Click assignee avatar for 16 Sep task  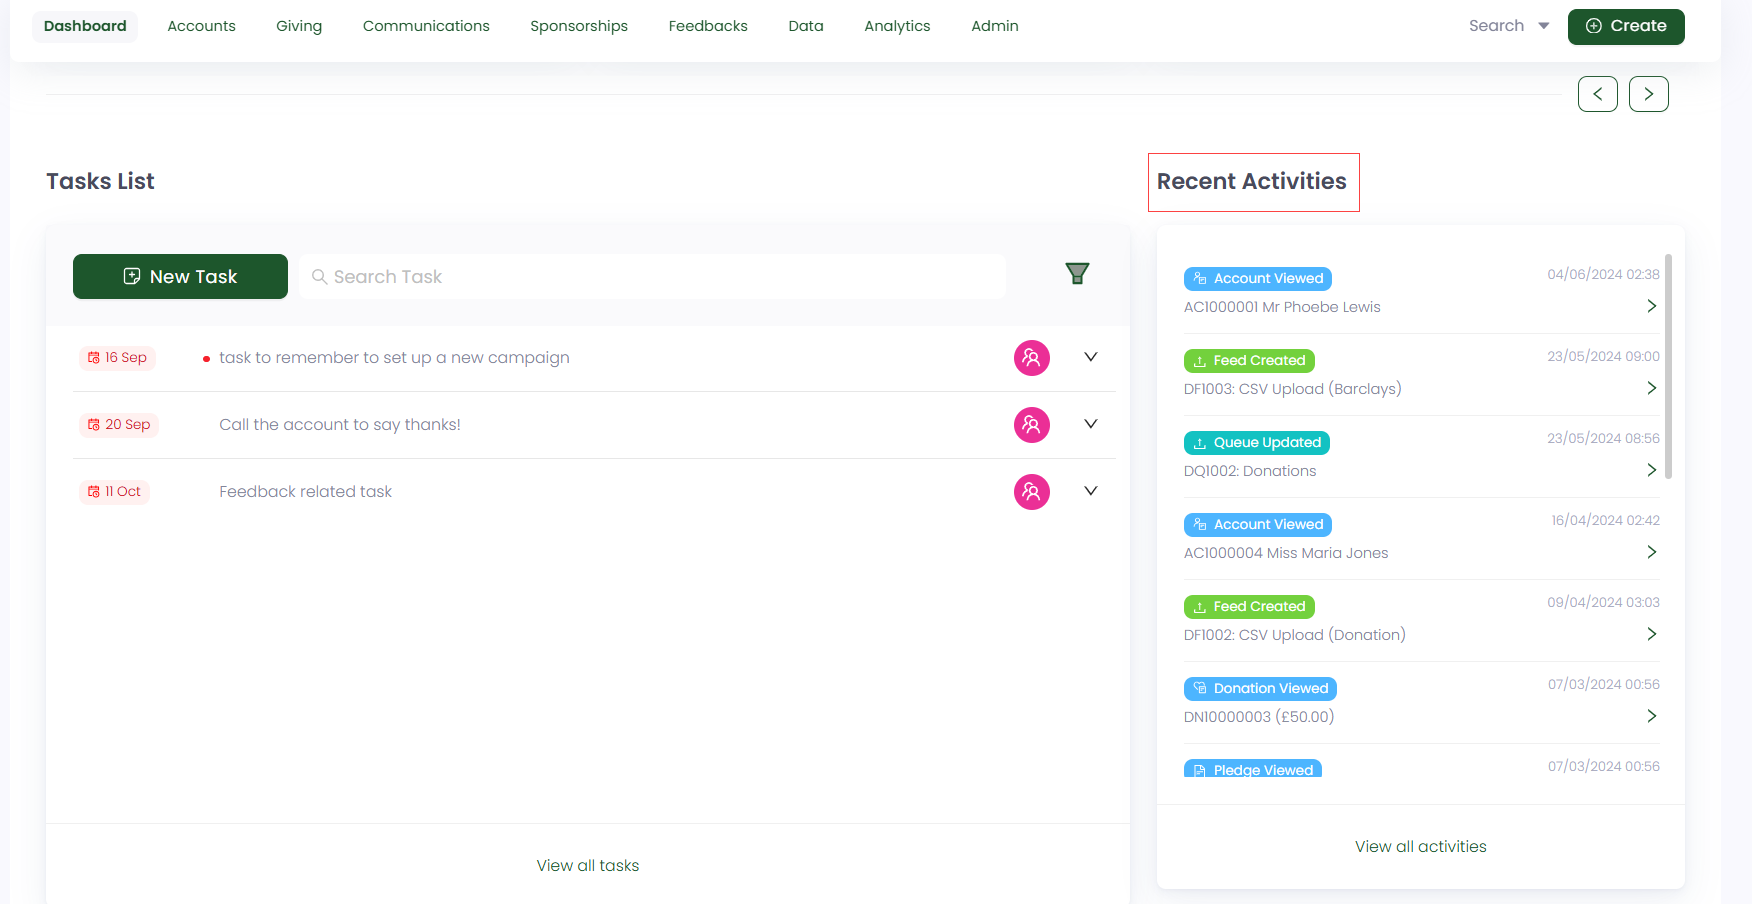[1032, 358]
